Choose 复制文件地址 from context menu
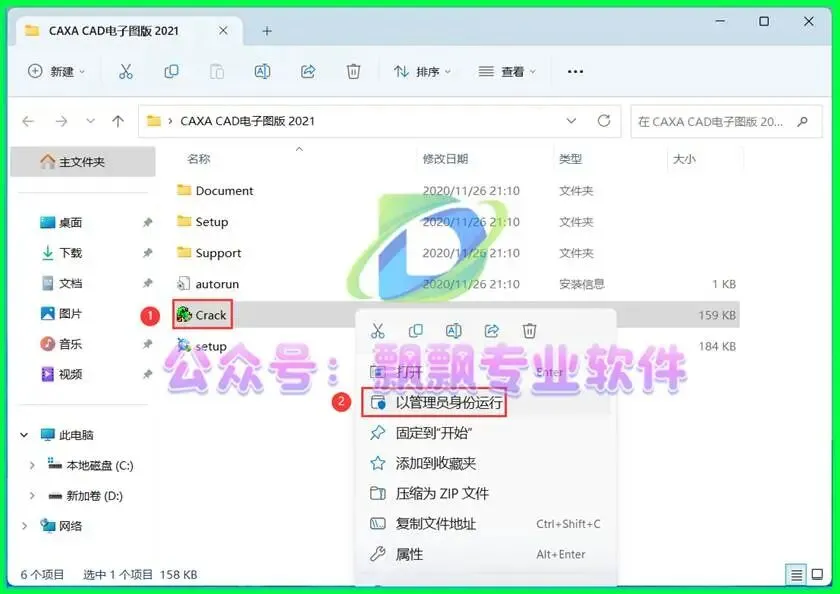840x594 pixels. pyautogui.click(x=485, y=524)
